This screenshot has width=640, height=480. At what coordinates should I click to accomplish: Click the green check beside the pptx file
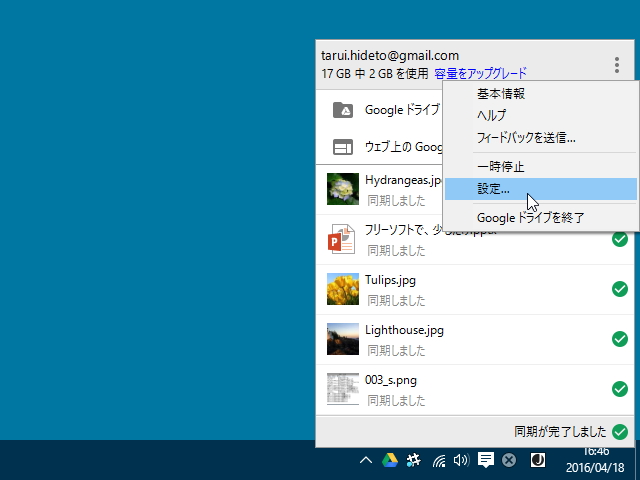(620, 239)
